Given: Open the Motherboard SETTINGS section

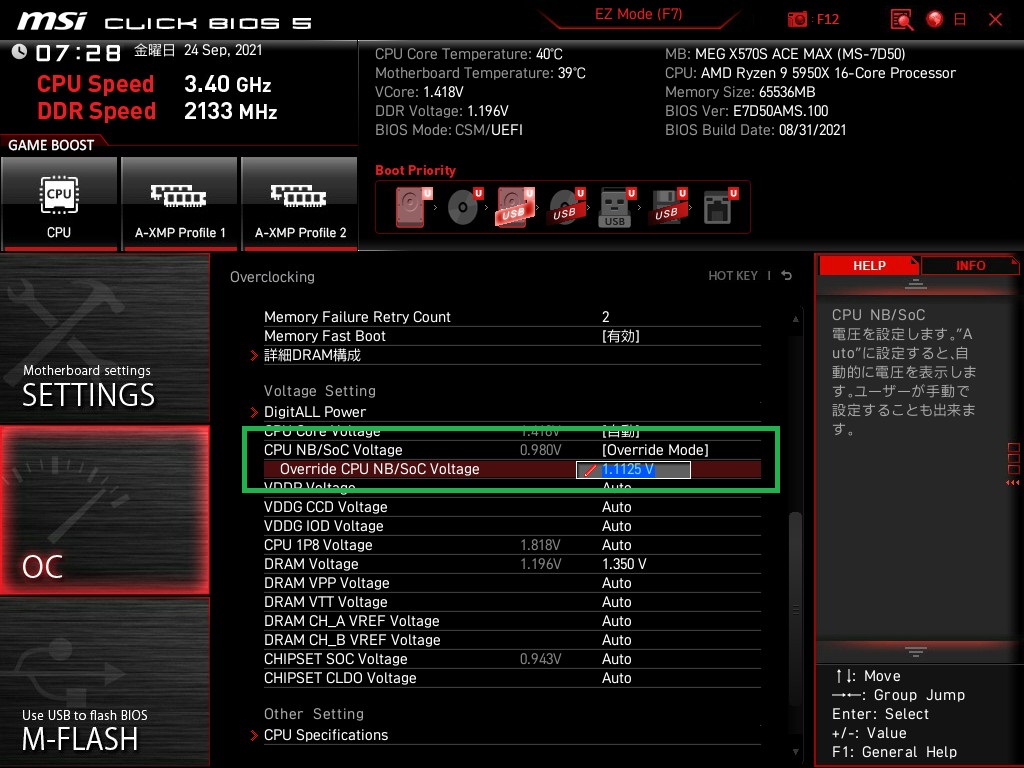Looking at the screenshot, I should pos(104,339).
